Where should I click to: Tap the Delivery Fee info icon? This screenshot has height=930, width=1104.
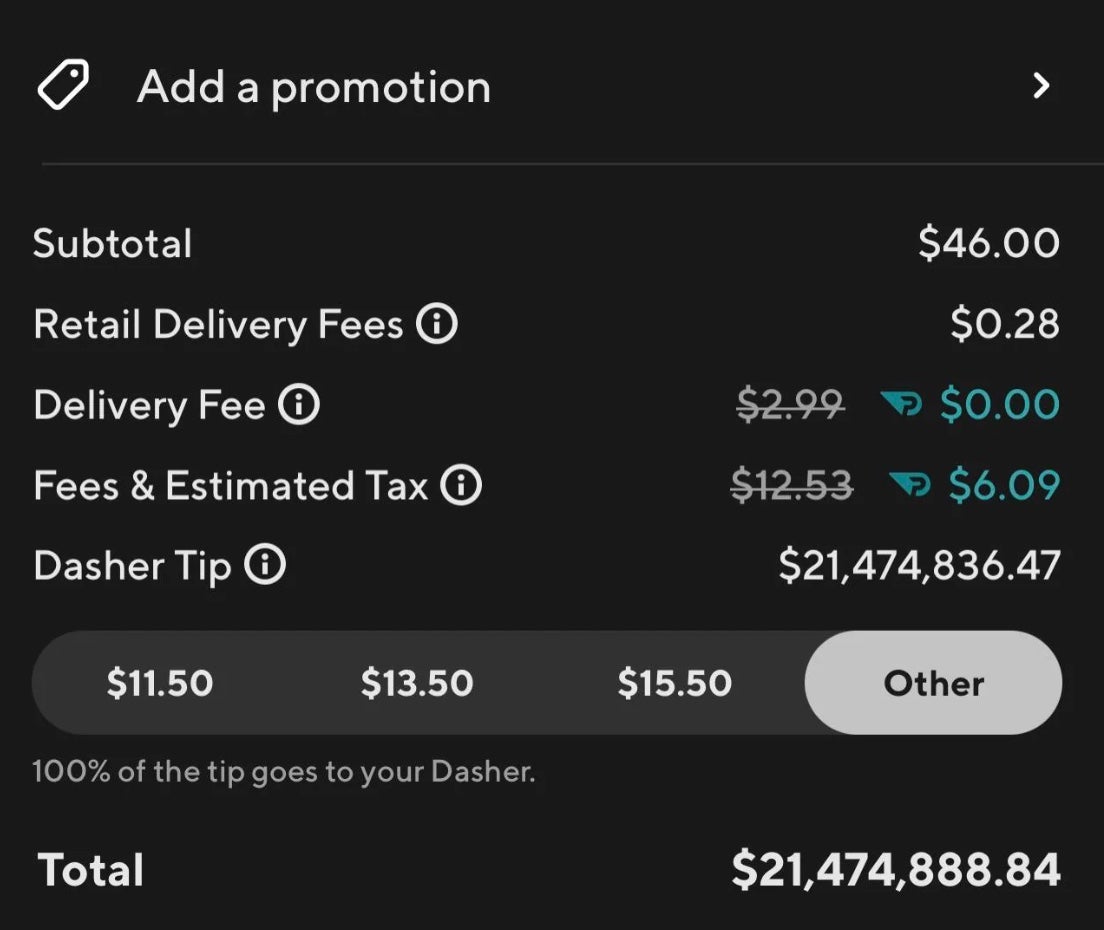click(x=299, y=405)
